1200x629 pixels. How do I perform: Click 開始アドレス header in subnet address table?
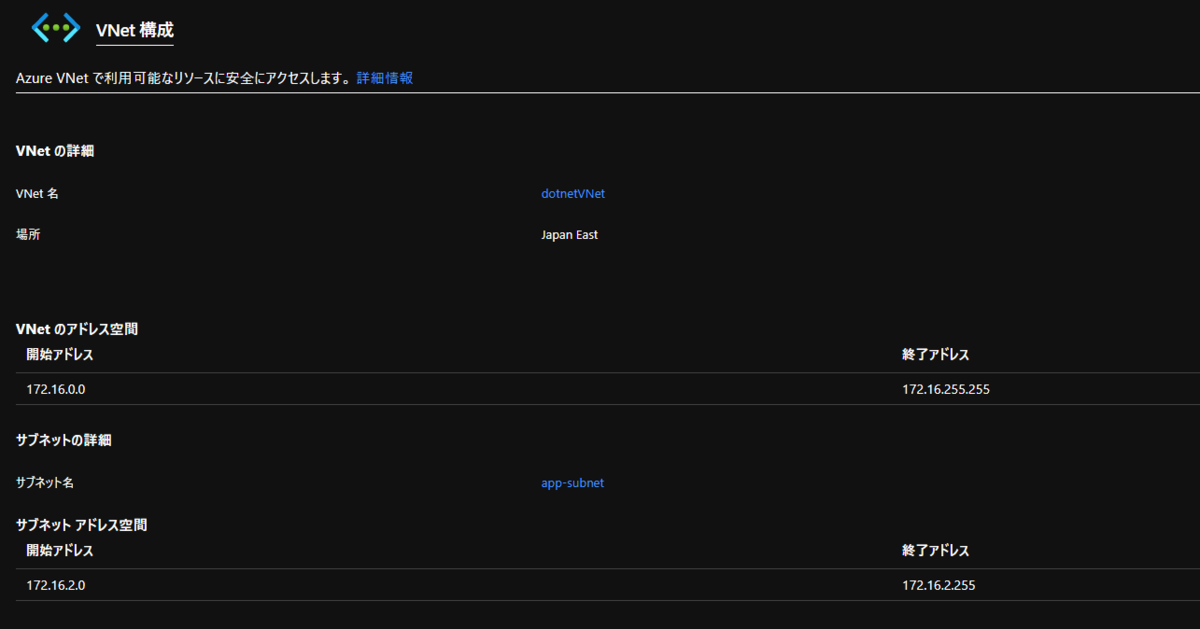point(60,551)
